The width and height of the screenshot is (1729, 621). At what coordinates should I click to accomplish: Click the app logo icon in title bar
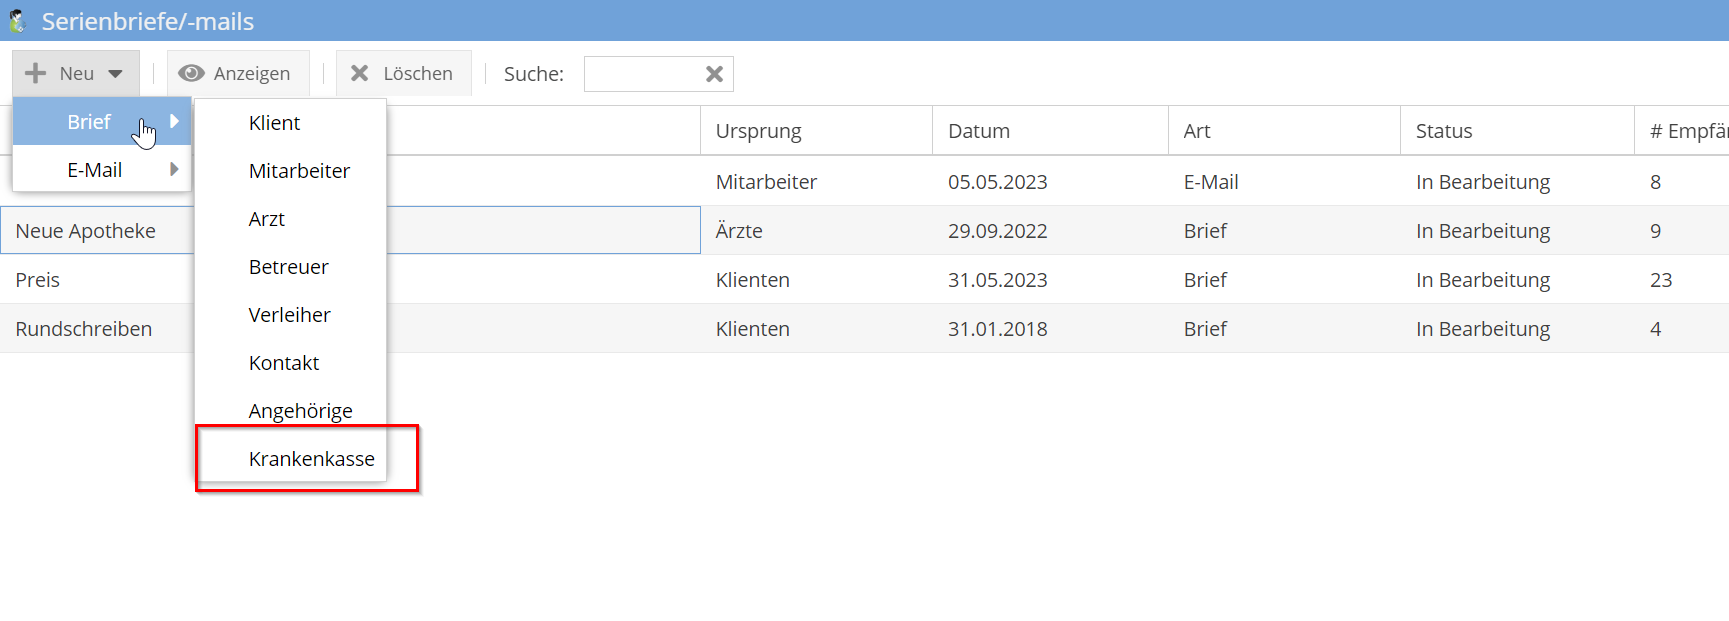17,21
